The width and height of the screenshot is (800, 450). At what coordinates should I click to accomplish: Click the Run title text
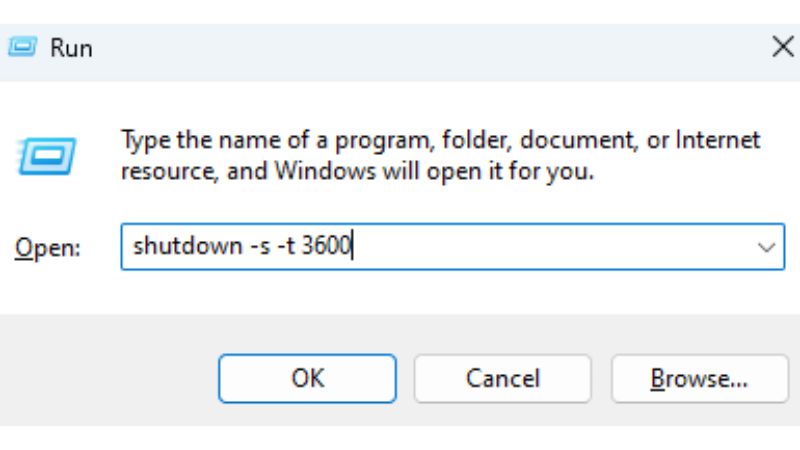[x=72, y=47]
